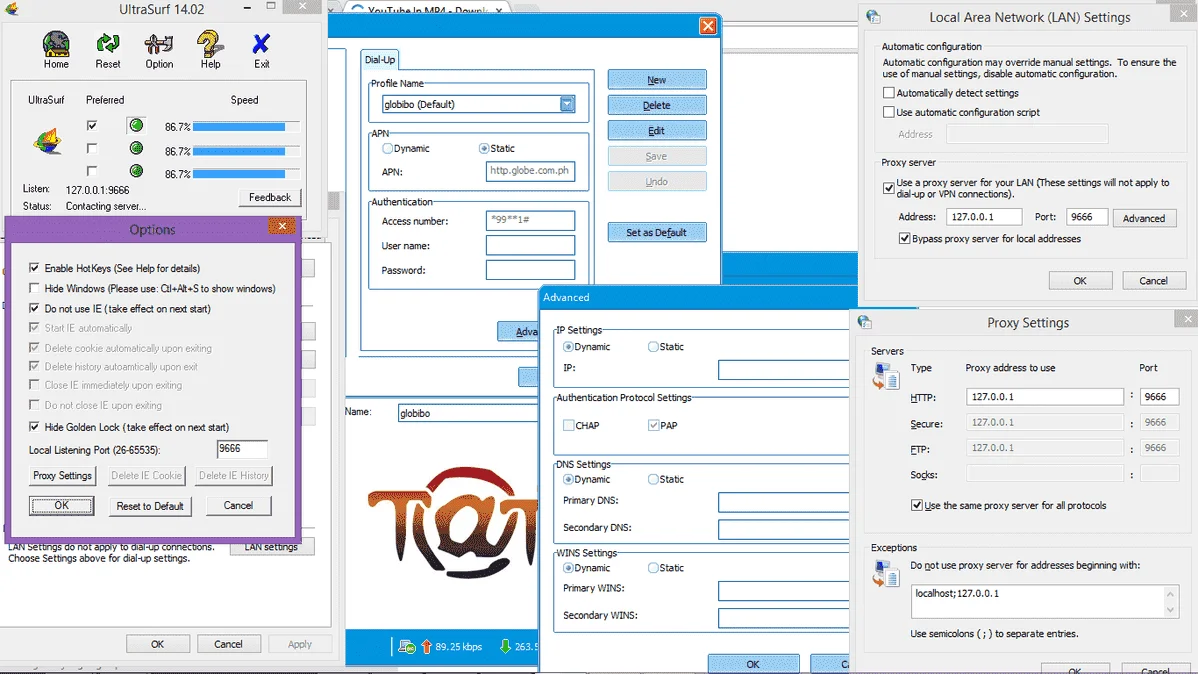The height and width of the screenshot is (674, 1198).
Task: Click OK in the Options dialog
Action: [62, 506]
